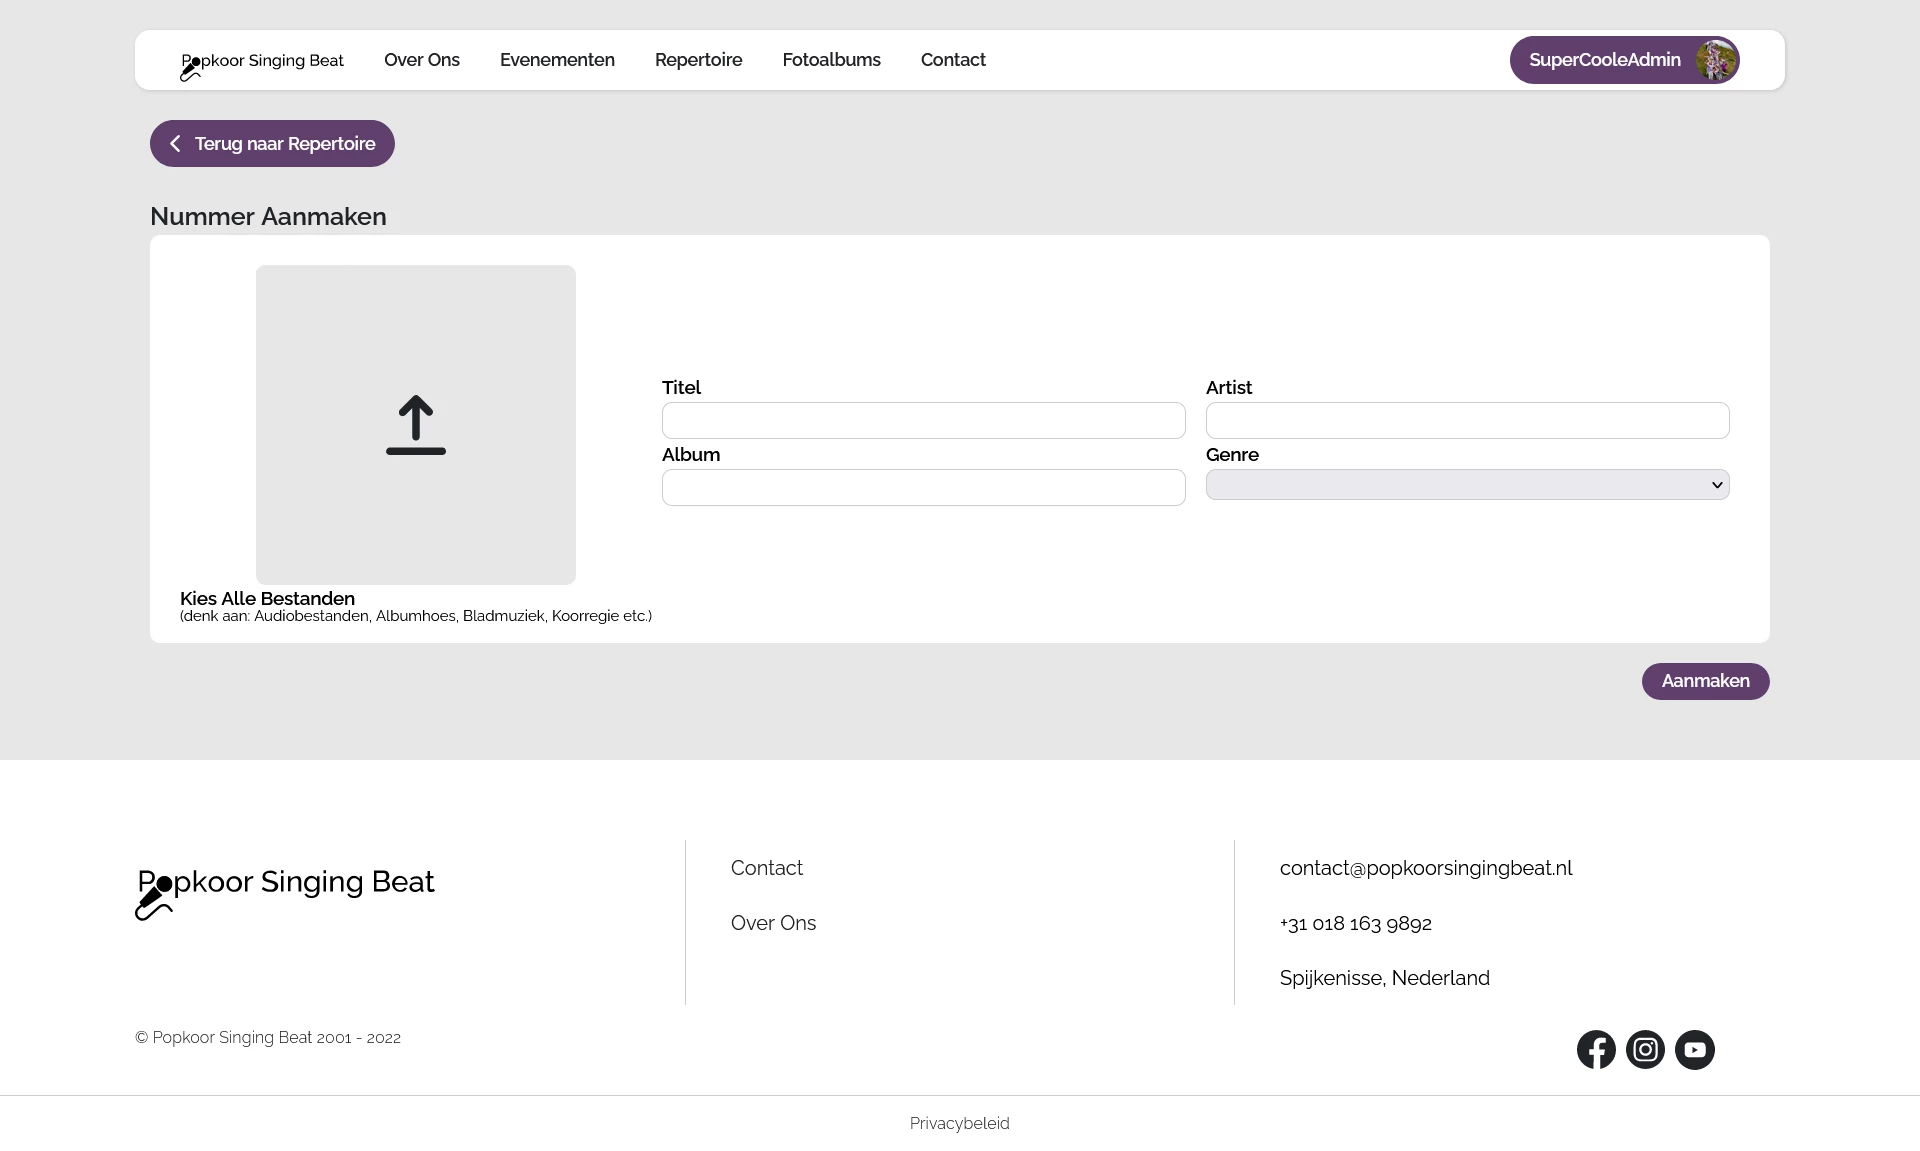Image resolution: width=1920 pixels, height=1151 pixels.
Task: Open the YouTube channel via footer icon
Action: pos(1694,1049)
